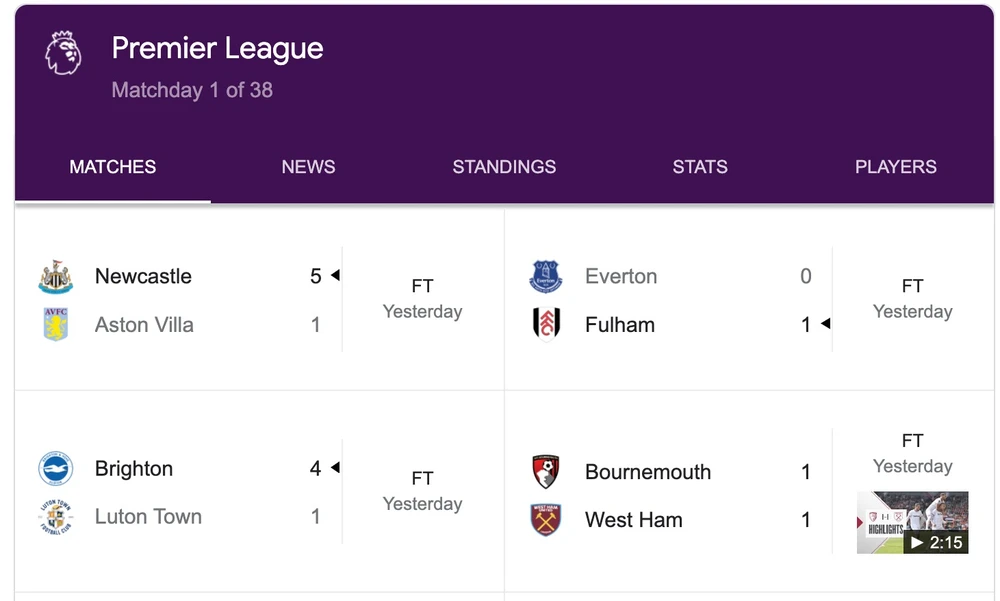Click the West Ham club crest
Viewport: 1000px width, 601px height.
click(x=546, y=520)
